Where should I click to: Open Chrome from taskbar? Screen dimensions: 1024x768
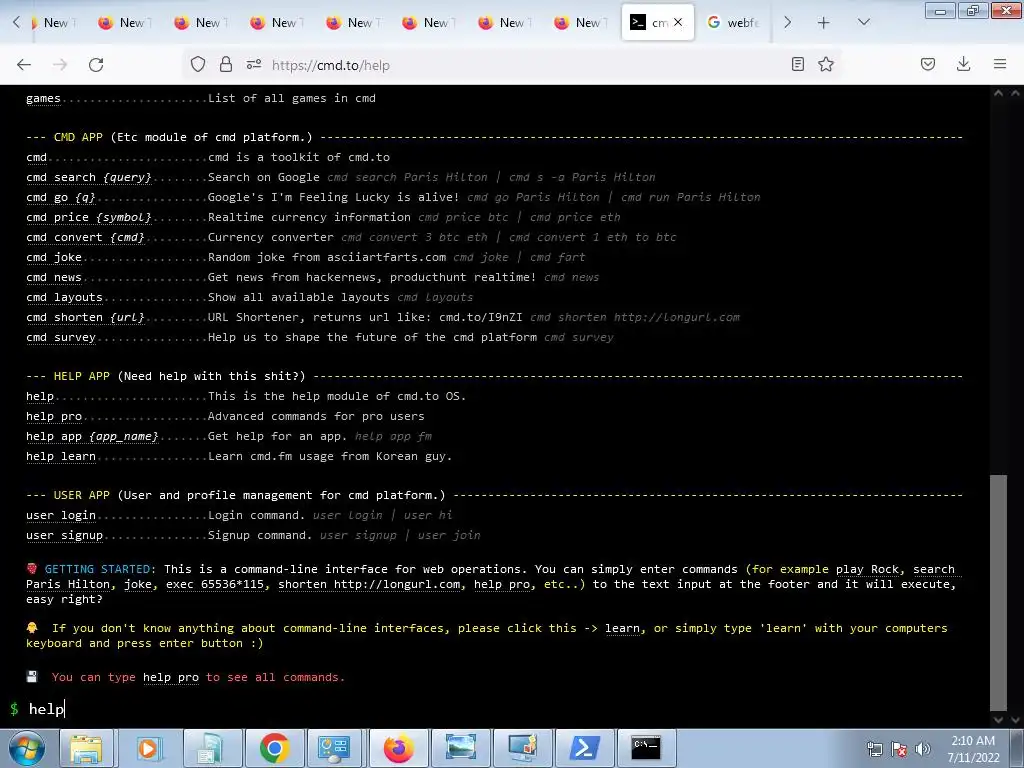pos(275,748)
